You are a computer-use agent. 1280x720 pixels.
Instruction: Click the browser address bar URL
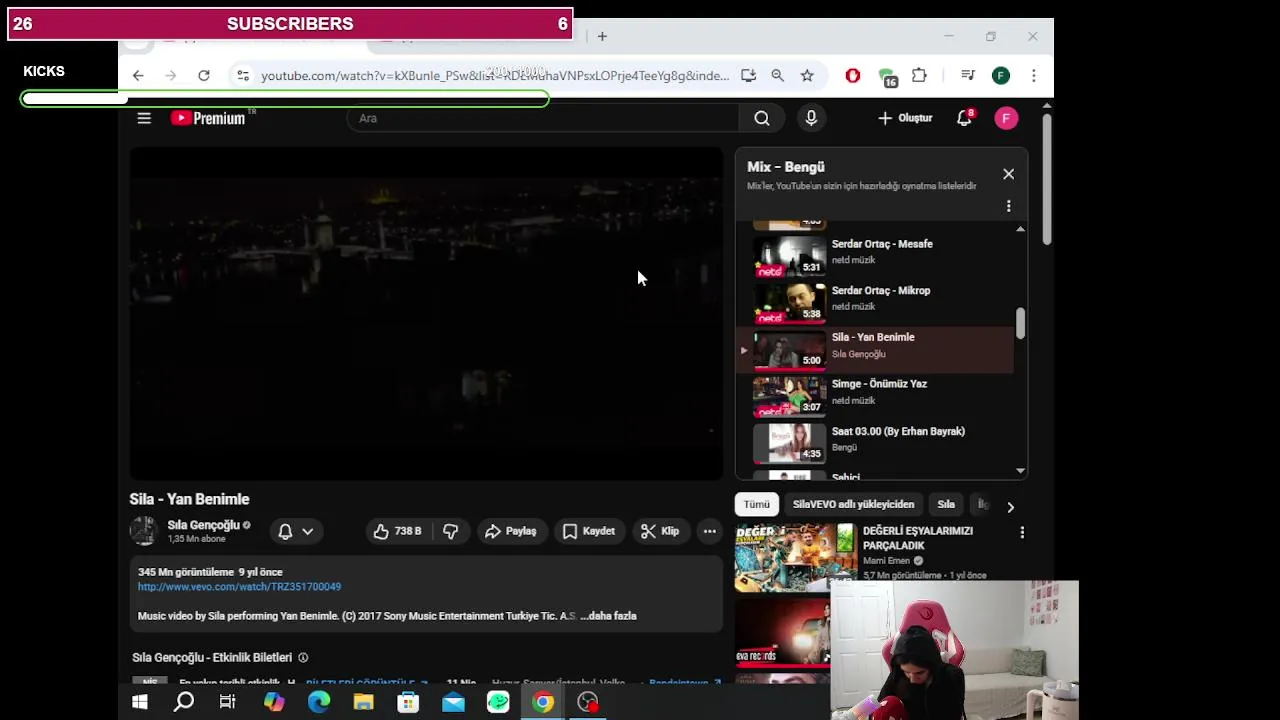click(495, 75)
